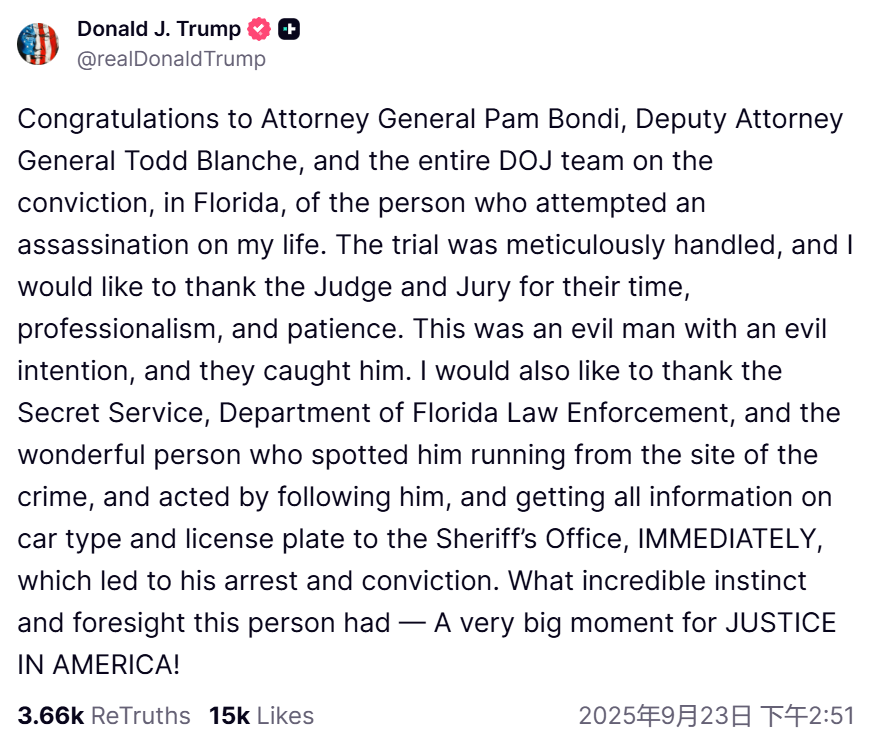Viewport: 872px width, 742px height.
Task: Open the Donald J. Trump display name
Action: click(159, 30)
